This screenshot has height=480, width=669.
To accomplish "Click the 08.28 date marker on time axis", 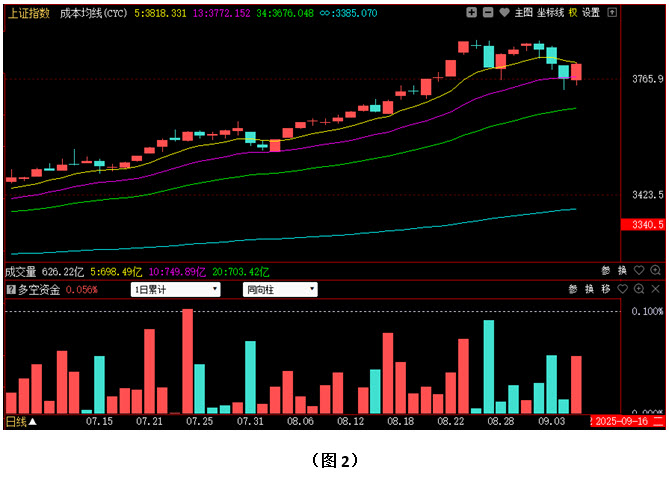I will coord(501,422).
